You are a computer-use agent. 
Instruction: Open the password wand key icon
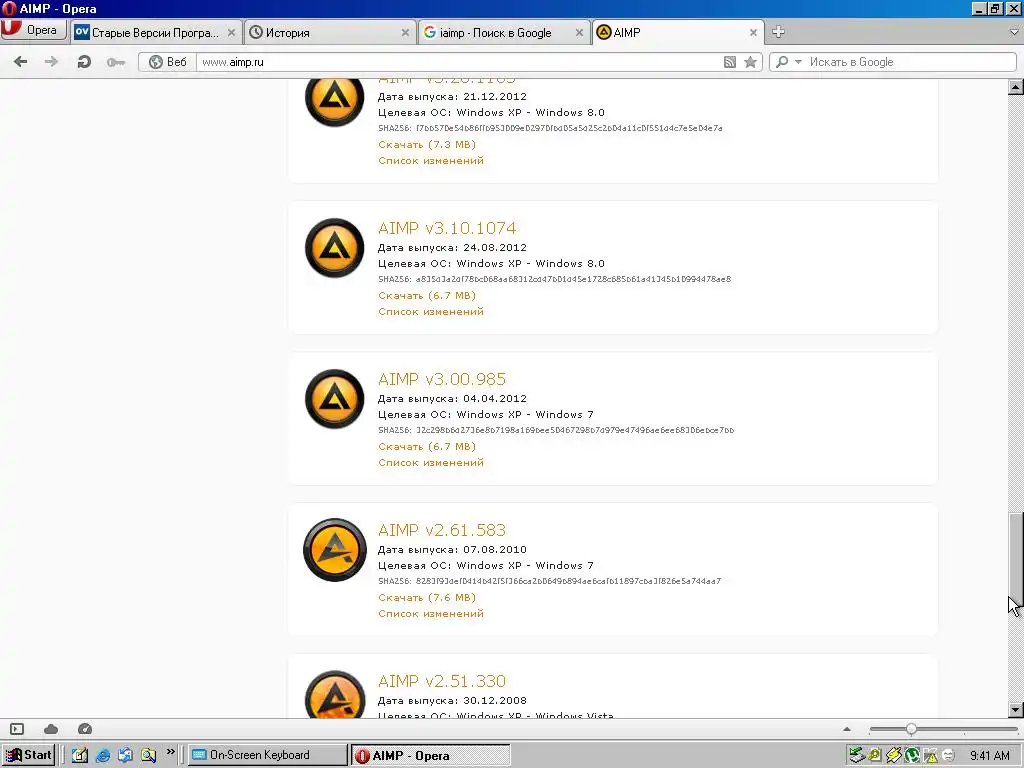tap(116, 62)
